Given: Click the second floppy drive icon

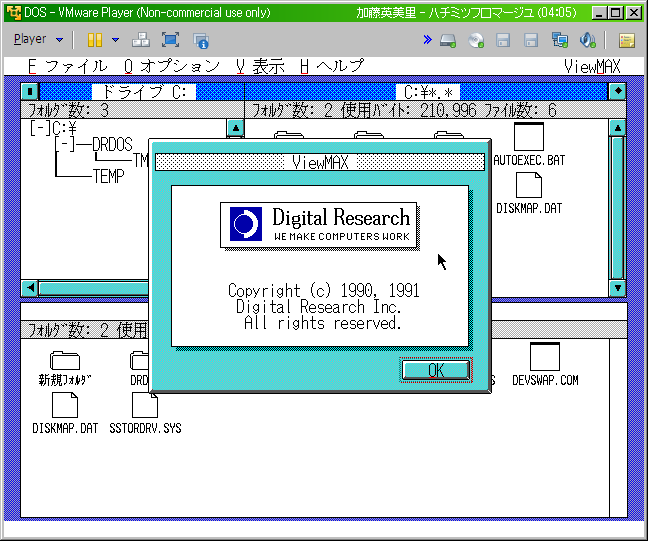Looking at the screenshot, I should point(531,40).
